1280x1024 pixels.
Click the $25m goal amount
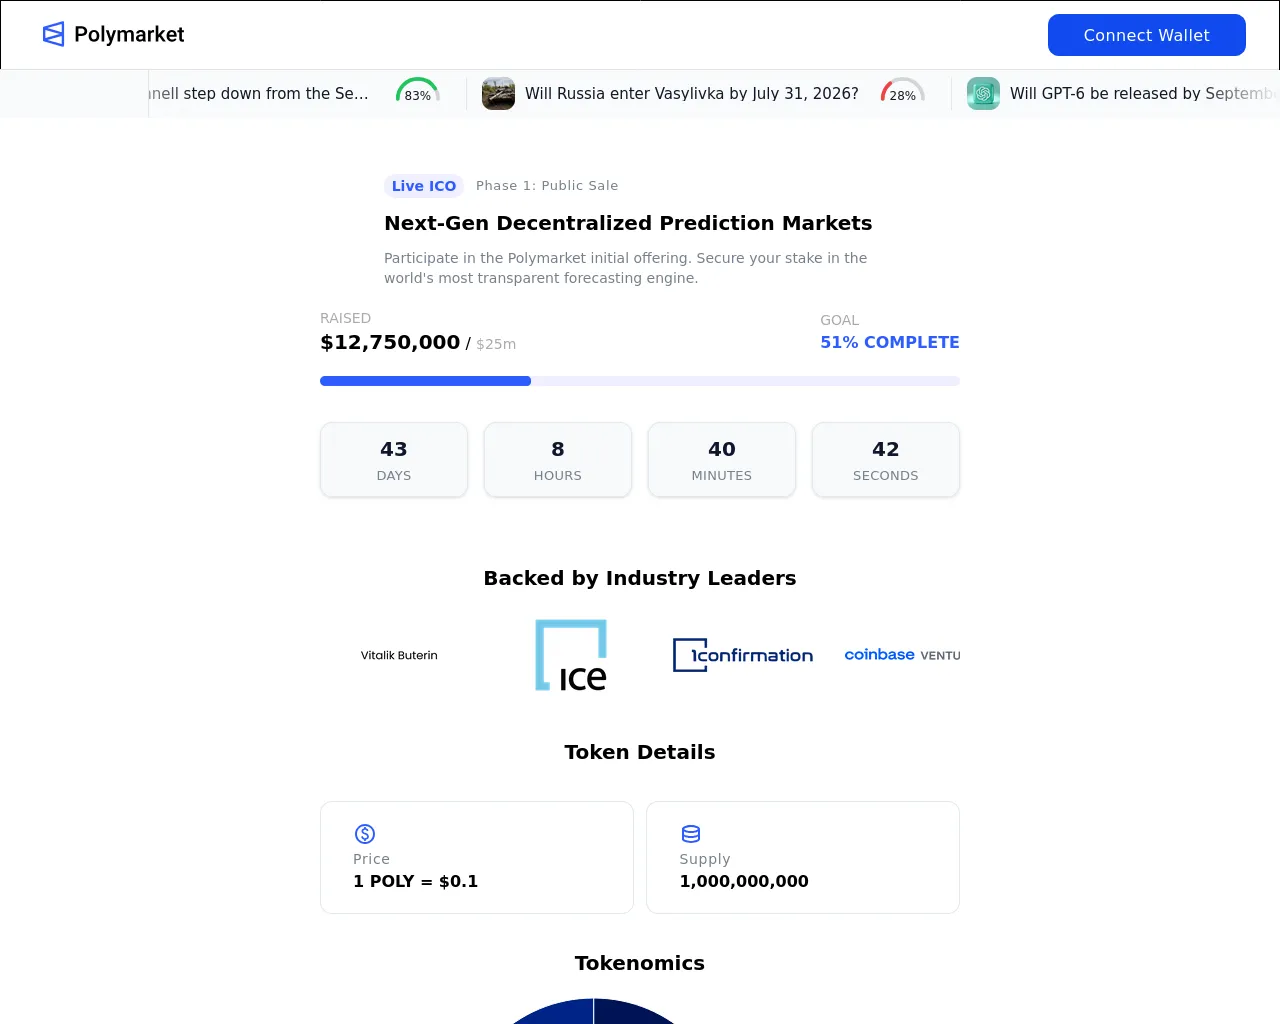coord(496,344)
